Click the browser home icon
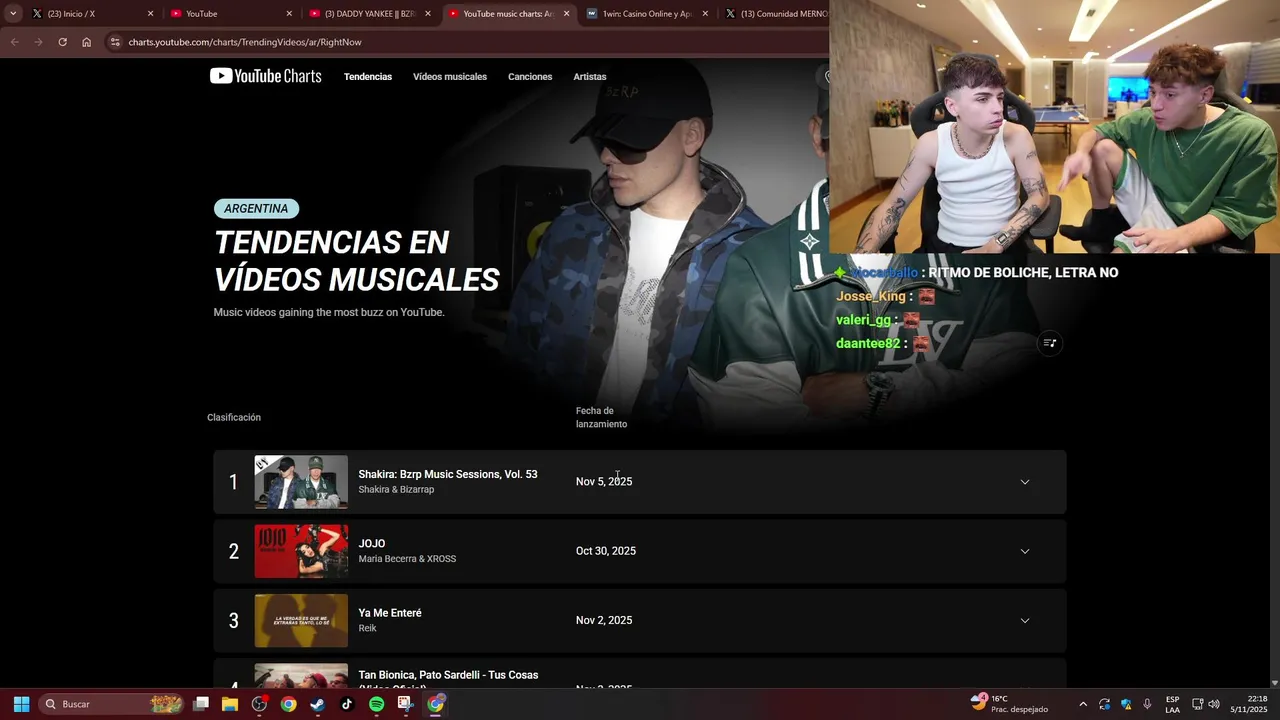Screen dimensions: 1280x720 tap(86, 42)
